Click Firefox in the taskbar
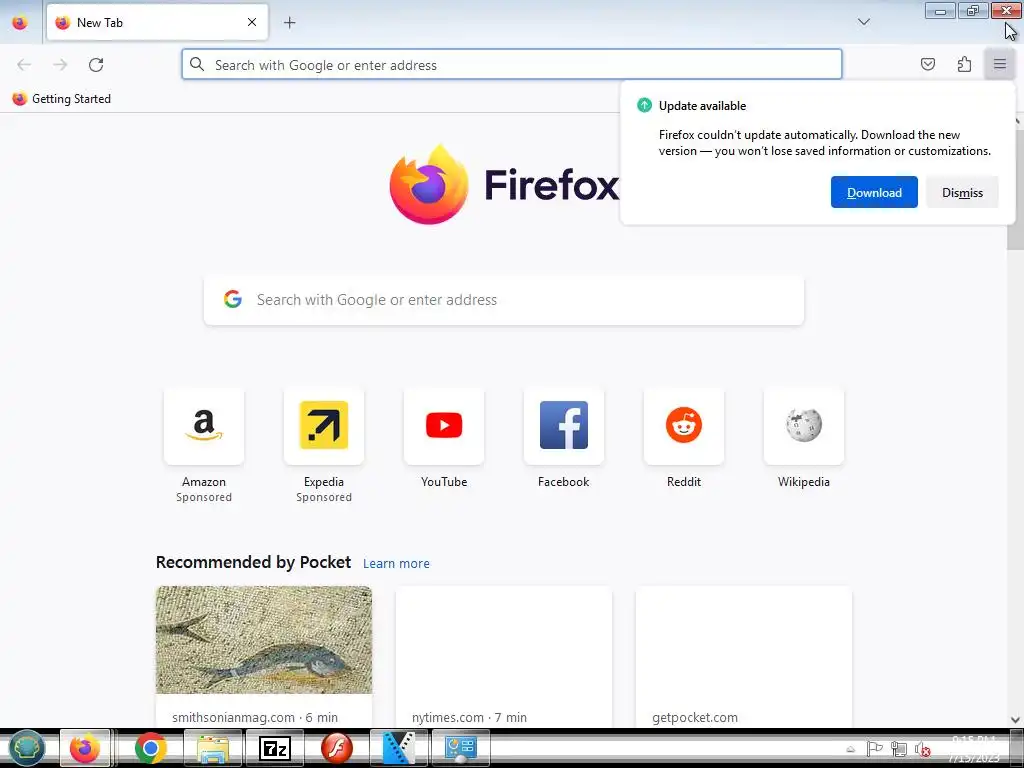This screenshot has width=1024, height=768. coord(85,748)
